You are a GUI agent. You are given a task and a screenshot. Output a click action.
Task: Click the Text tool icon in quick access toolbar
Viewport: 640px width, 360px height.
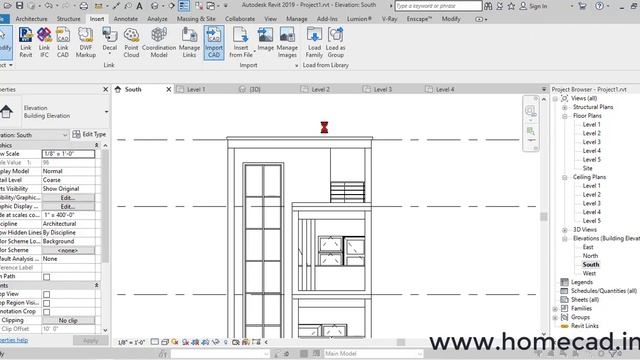tap(140, 6)
